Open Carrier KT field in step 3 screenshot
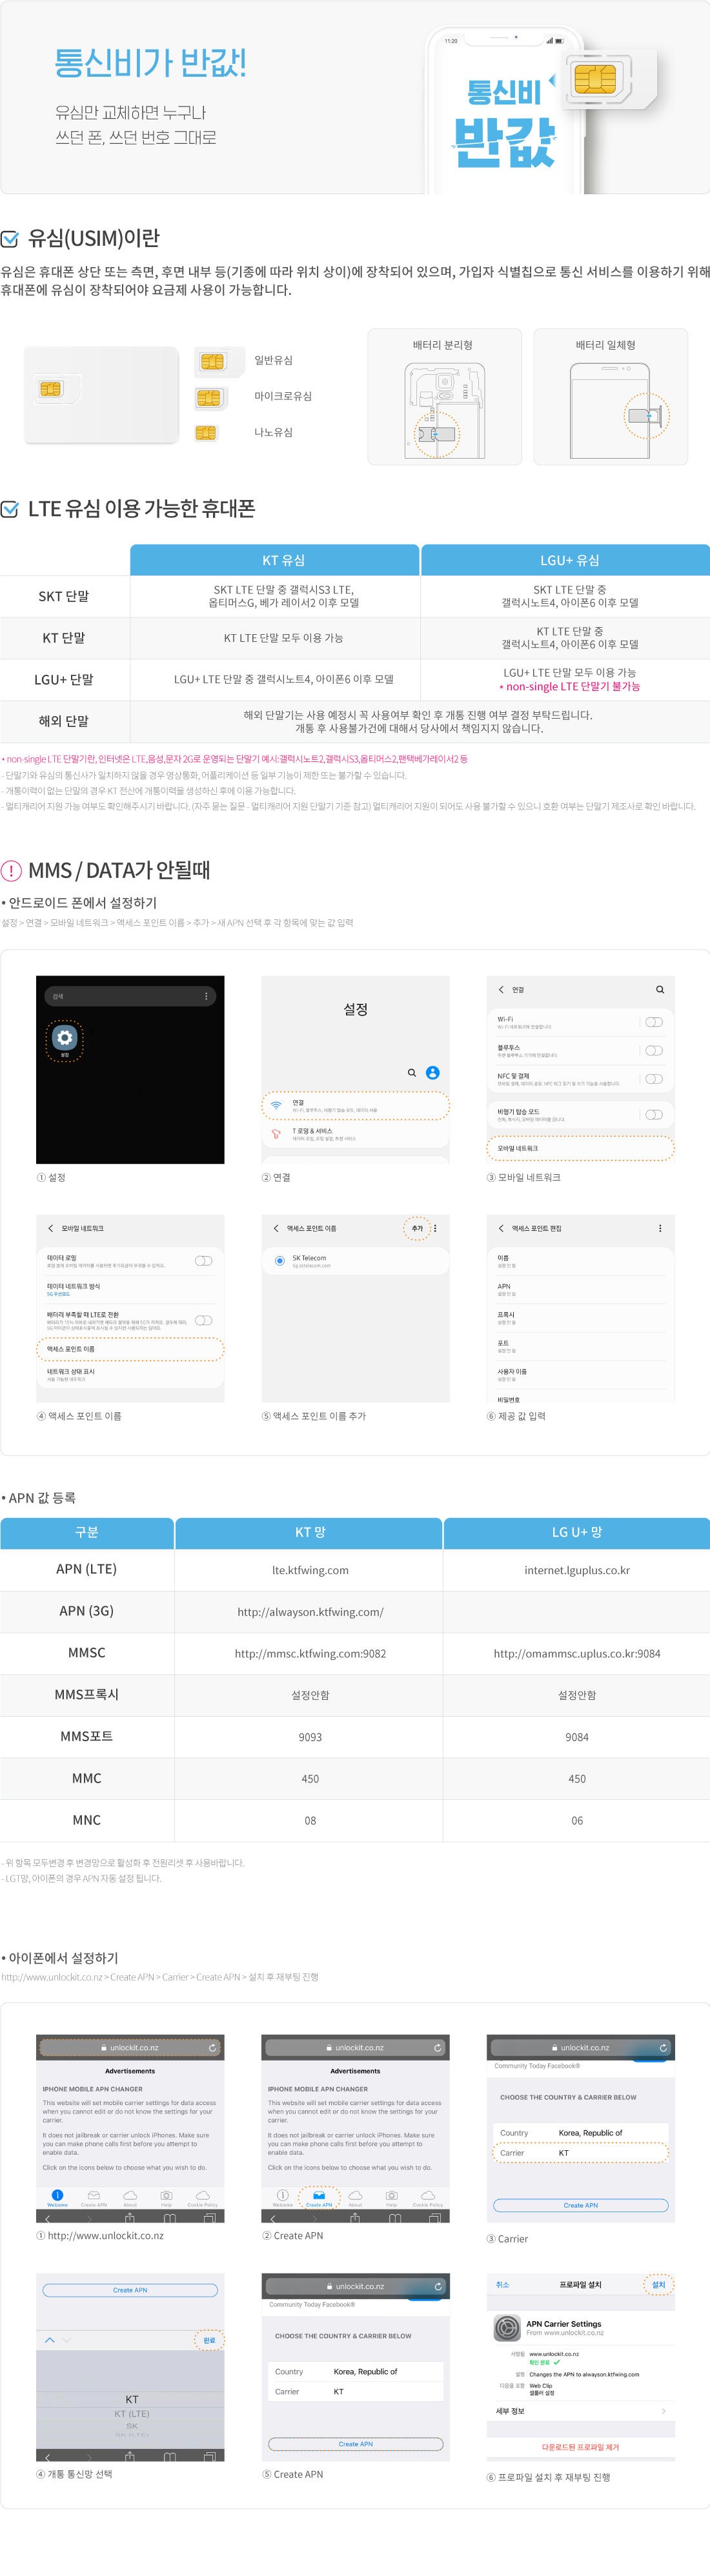 click(580, 2153)
